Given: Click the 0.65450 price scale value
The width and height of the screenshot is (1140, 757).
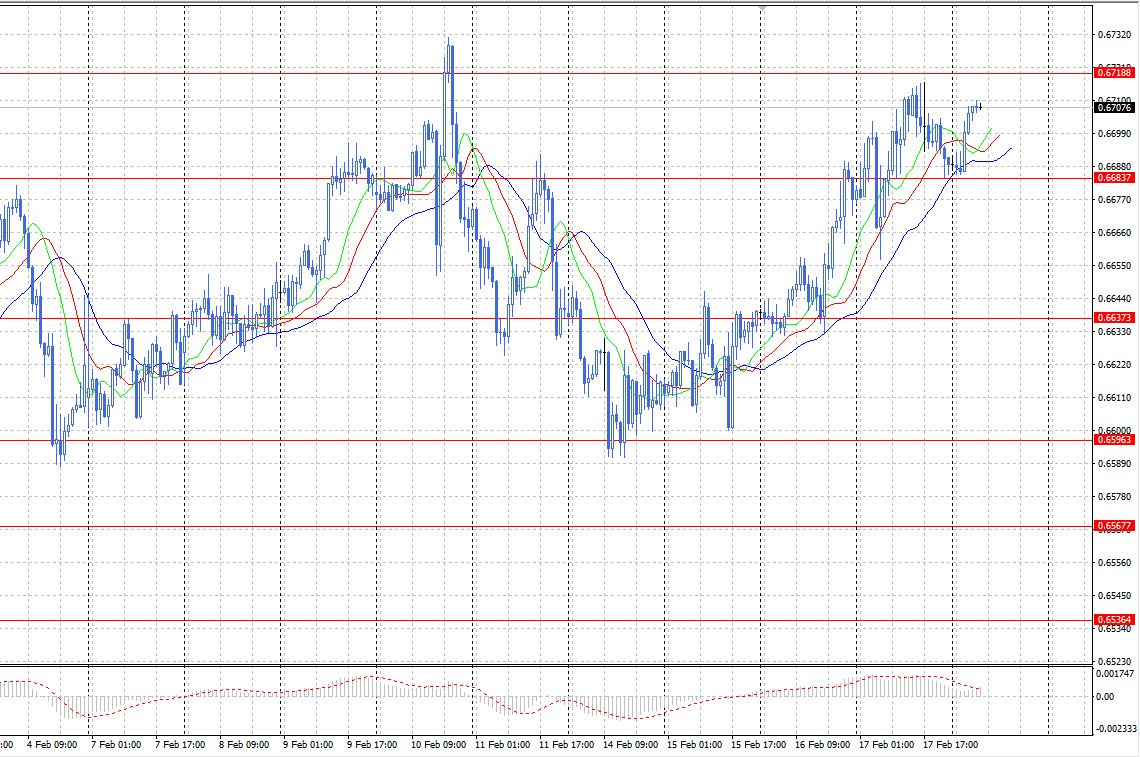Looking at the screenshot, I should click(x=1114, y=596).
